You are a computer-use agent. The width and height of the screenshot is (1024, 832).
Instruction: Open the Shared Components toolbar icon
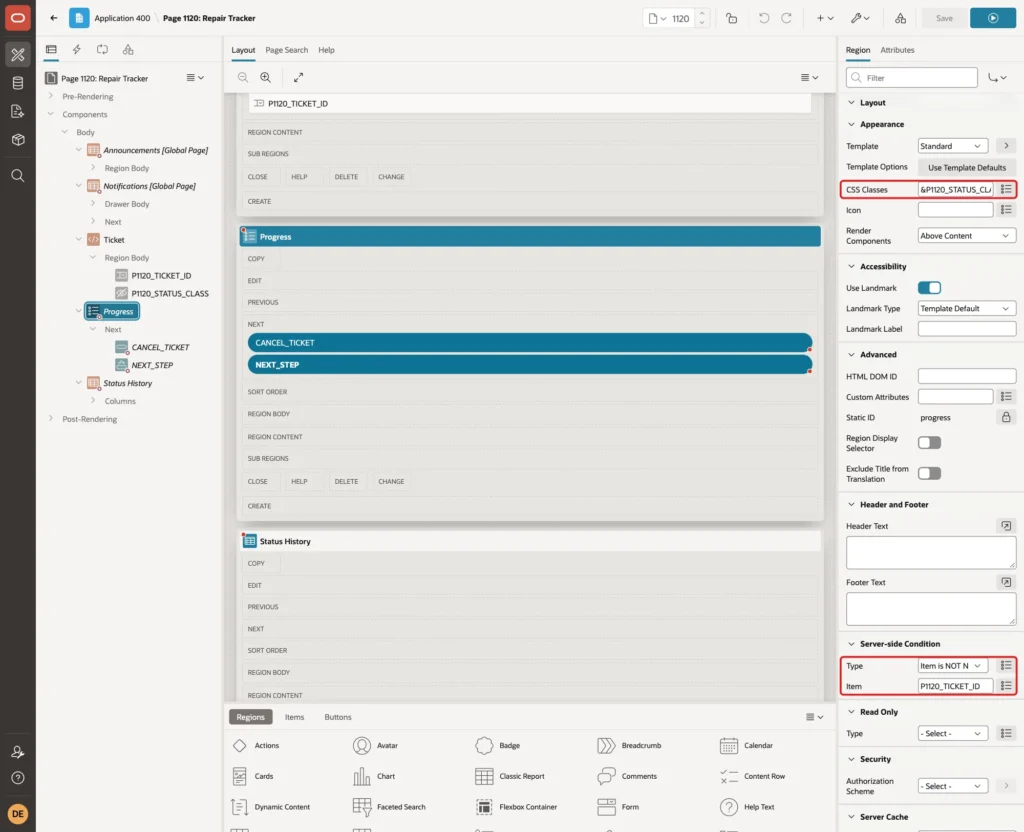900,18
